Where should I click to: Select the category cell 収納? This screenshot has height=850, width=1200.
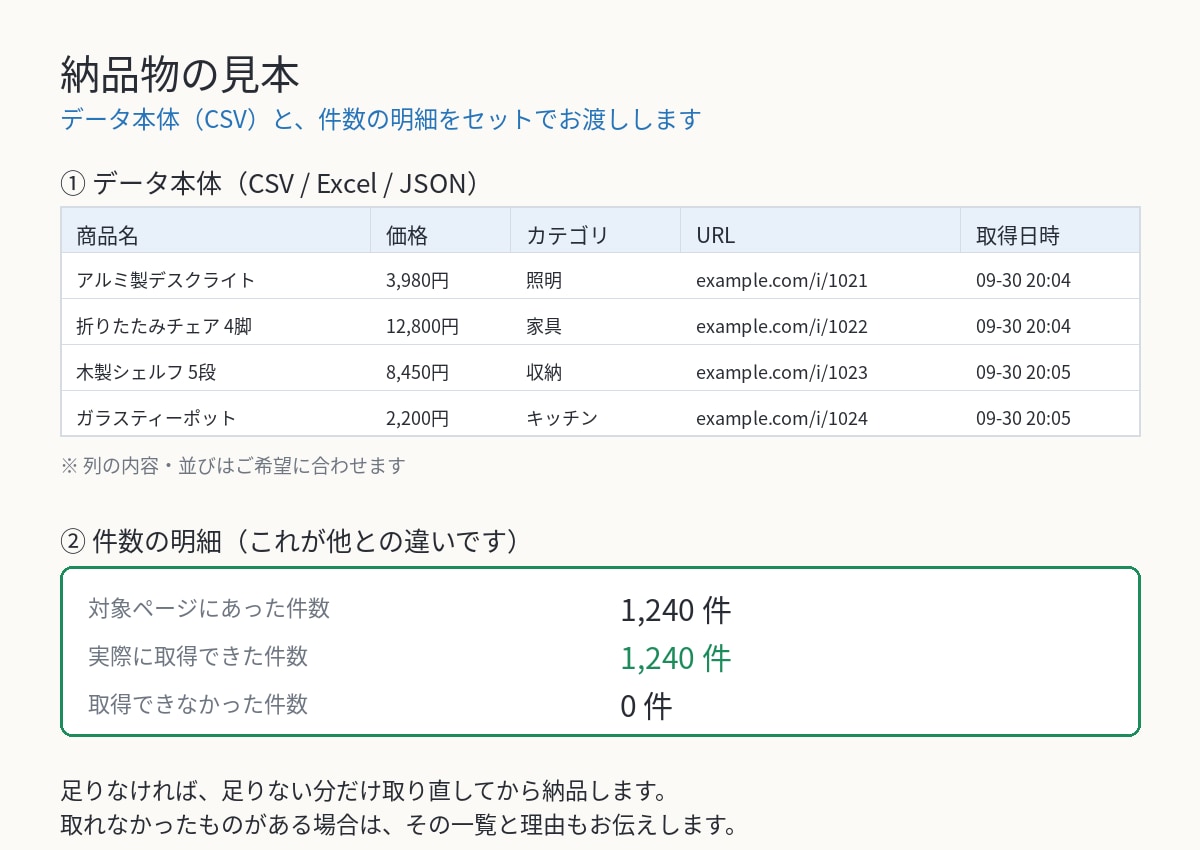point(544,372)
